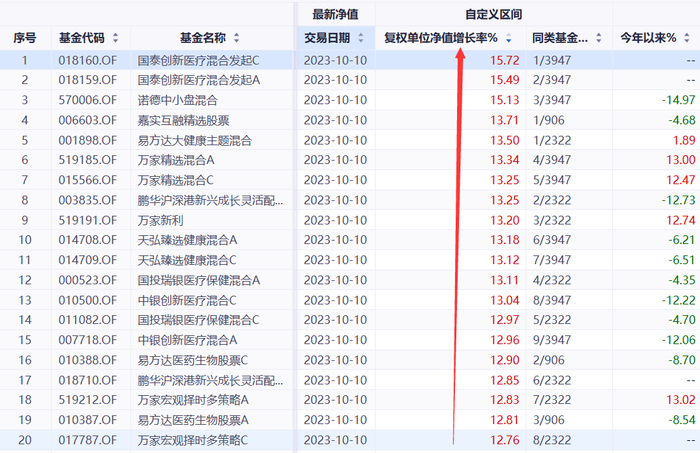Open 易方达医药生物股票A fund
The height and width of the screenshot is (453, 700).
tap(193, 420)
